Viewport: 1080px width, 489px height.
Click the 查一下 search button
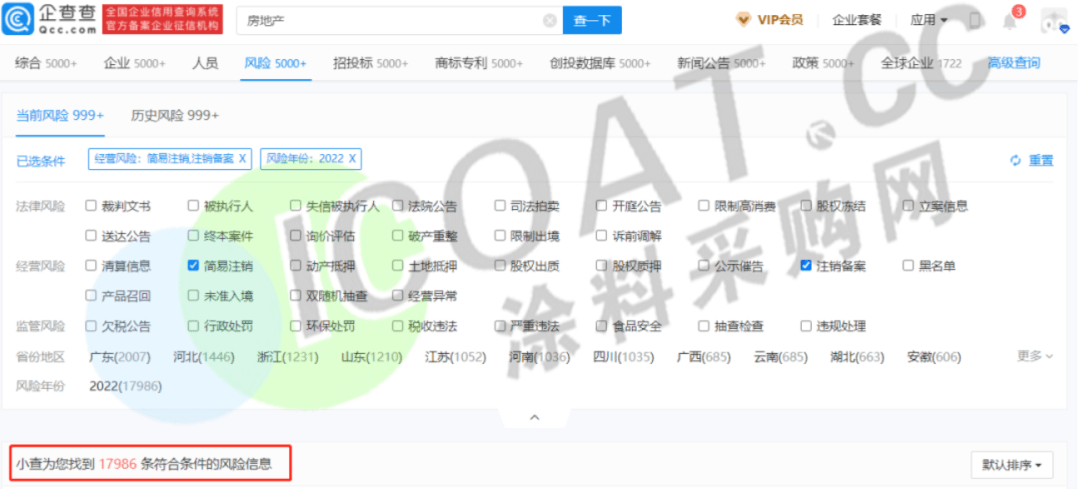coord(592,20)
